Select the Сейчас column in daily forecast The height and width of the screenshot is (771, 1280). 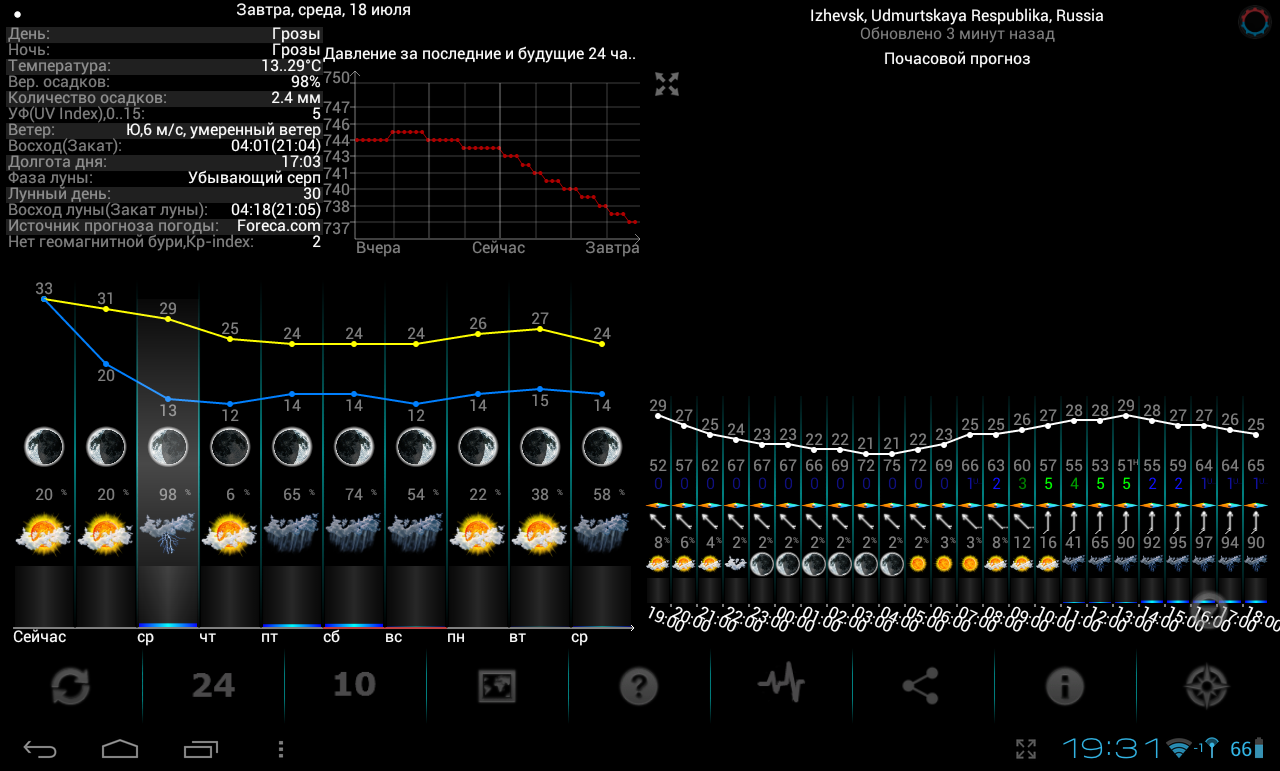[x=44, y=460]
